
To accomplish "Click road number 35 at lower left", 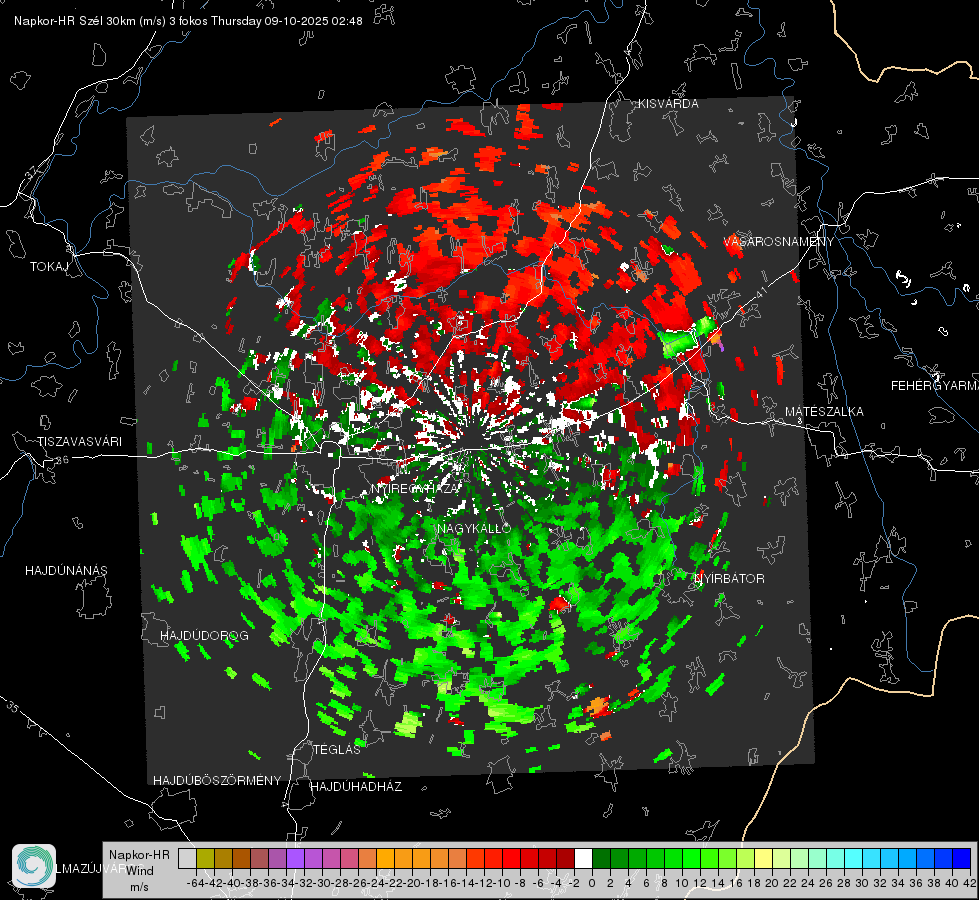I will [12, 708].
